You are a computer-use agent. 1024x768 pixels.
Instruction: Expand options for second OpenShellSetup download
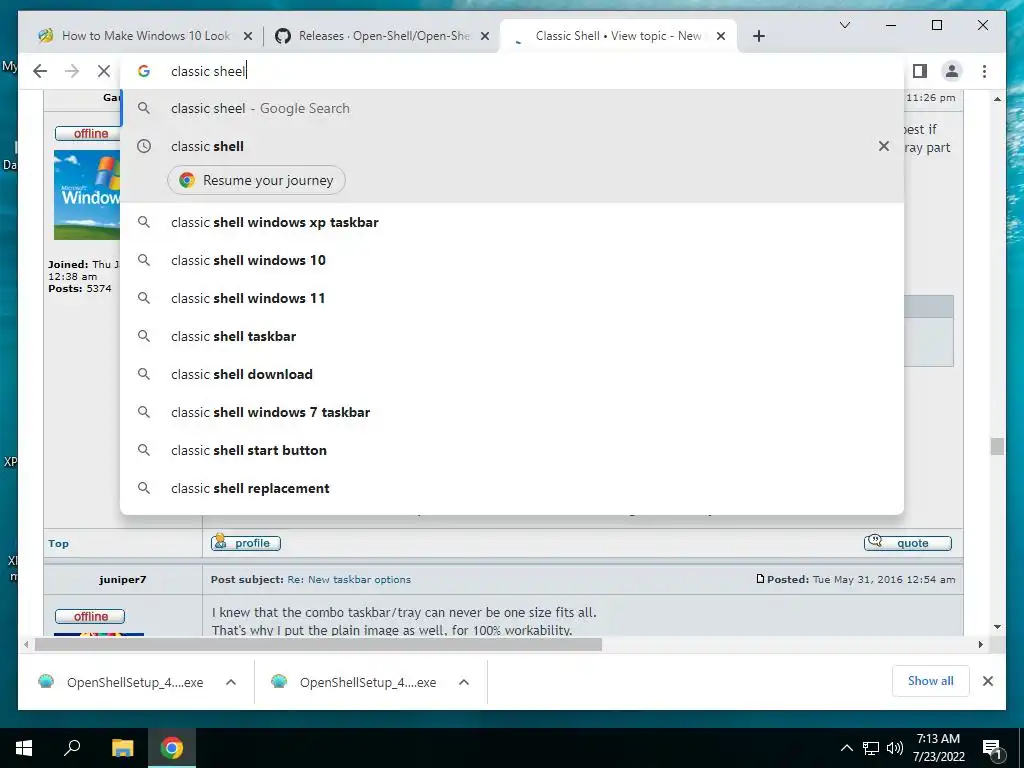tap(464, 682)
